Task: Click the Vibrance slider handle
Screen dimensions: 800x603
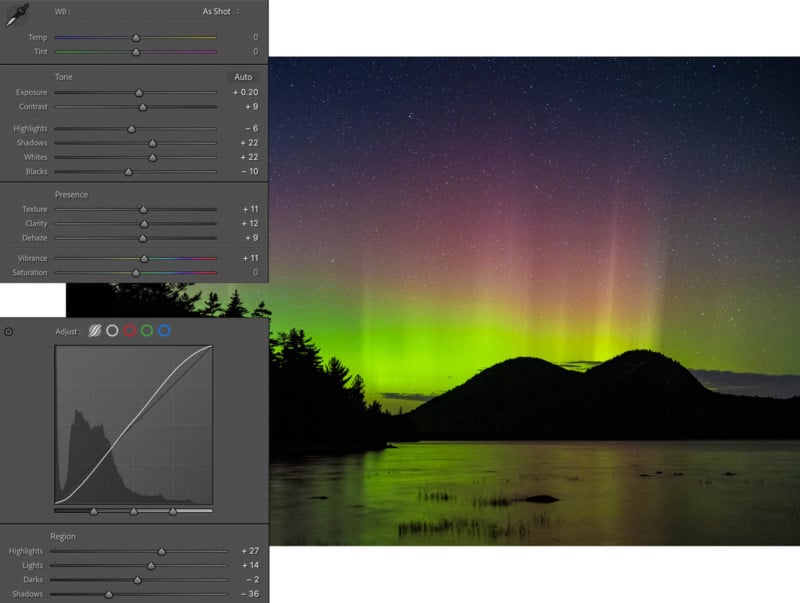Action: point(143,258)
